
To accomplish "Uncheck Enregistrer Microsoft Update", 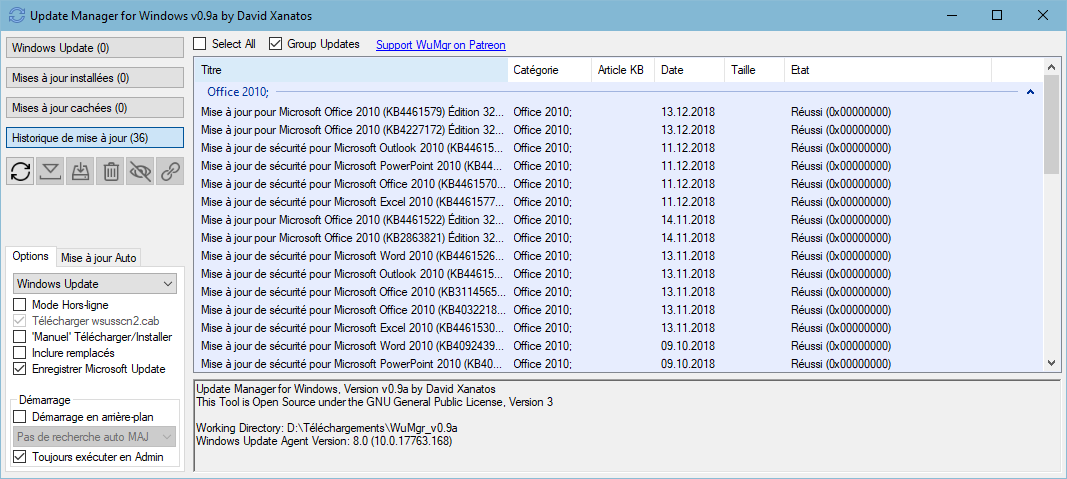I will [x=20, y=369].
